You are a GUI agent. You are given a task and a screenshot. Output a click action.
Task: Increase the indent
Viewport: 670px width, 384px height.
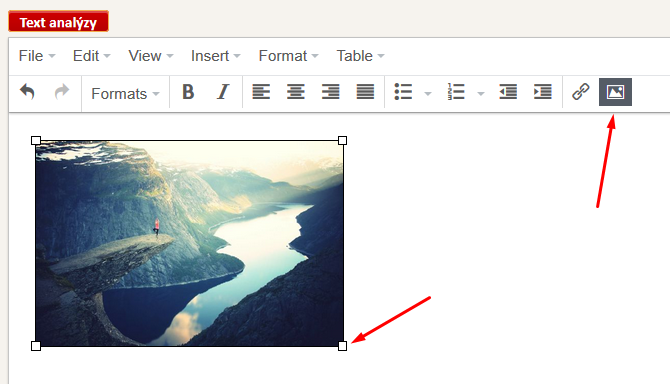(x=543, y=92)
